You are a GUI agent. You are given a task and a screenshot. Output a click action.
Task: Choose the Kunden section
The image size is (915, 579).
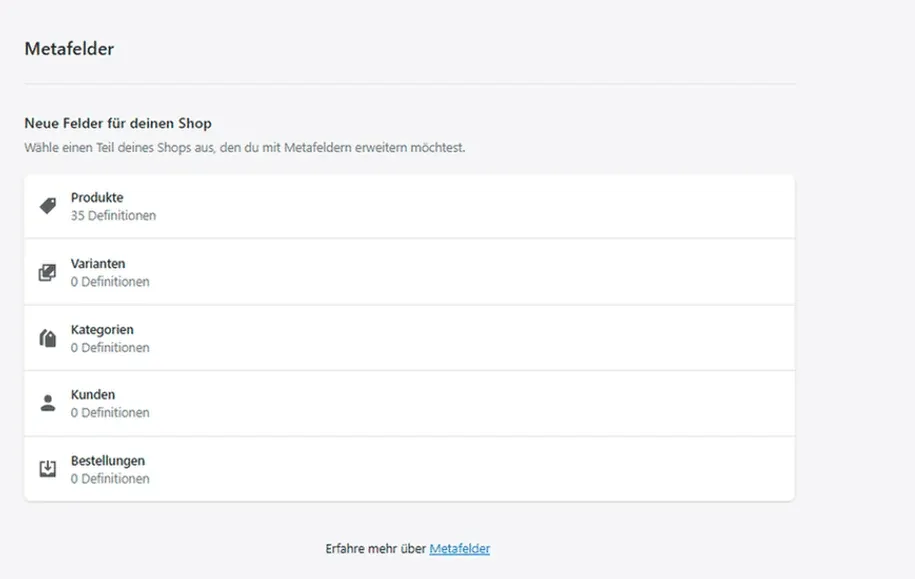(x=93, y=395)
